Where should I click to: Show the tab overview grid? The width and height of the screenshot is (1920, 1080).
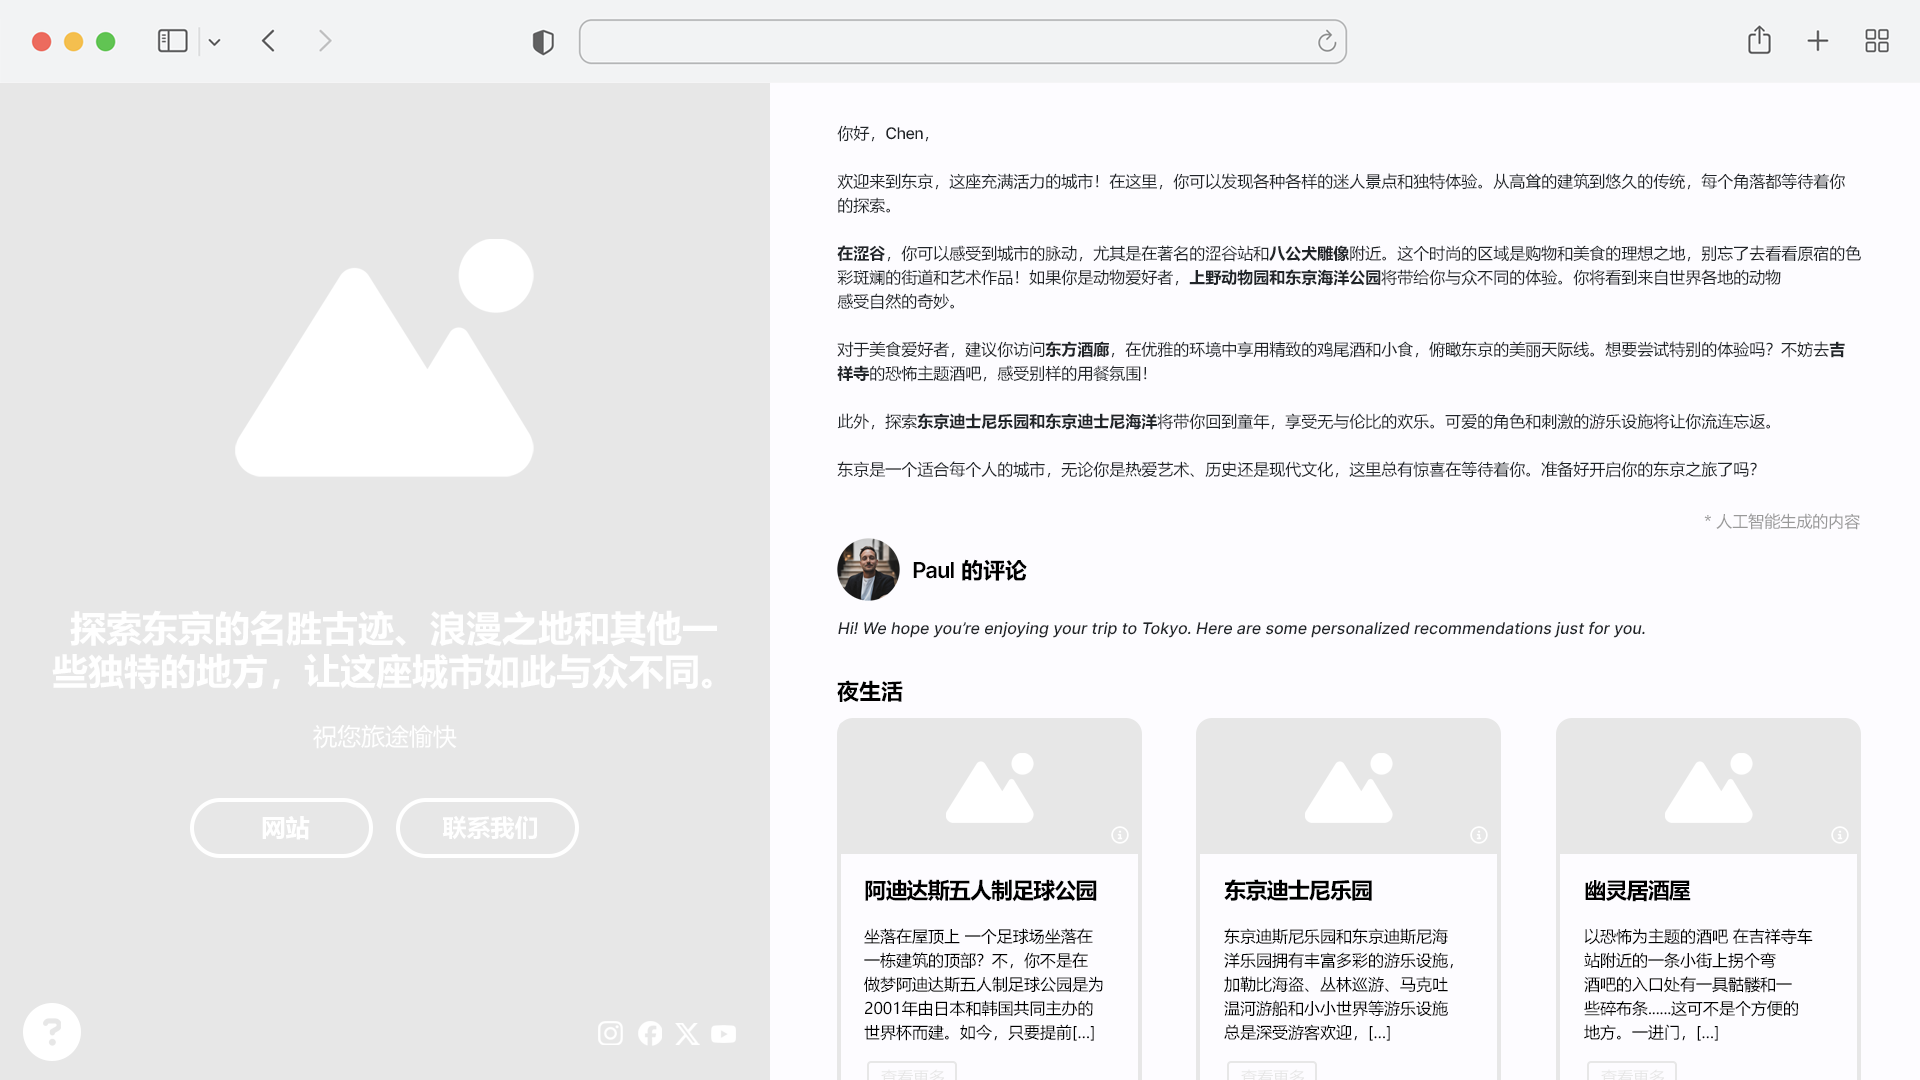[1877, 41]
